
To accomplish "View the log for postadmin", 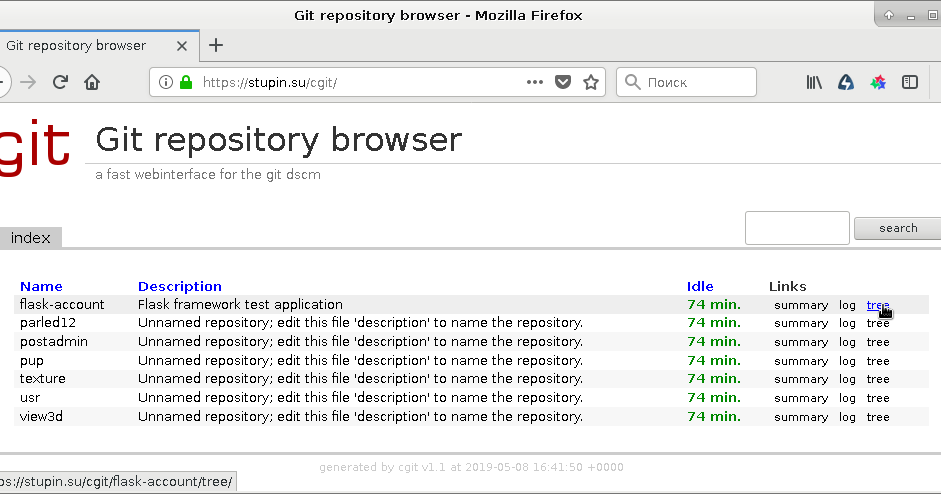I will [847, 342].
